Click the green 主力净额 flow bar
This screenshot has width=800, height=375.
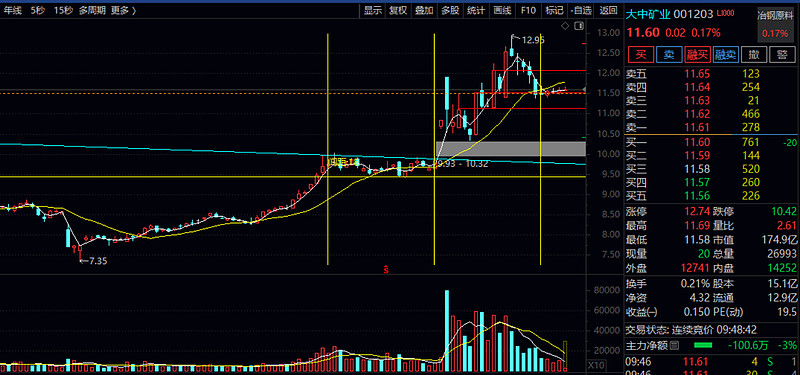[703, 346]
